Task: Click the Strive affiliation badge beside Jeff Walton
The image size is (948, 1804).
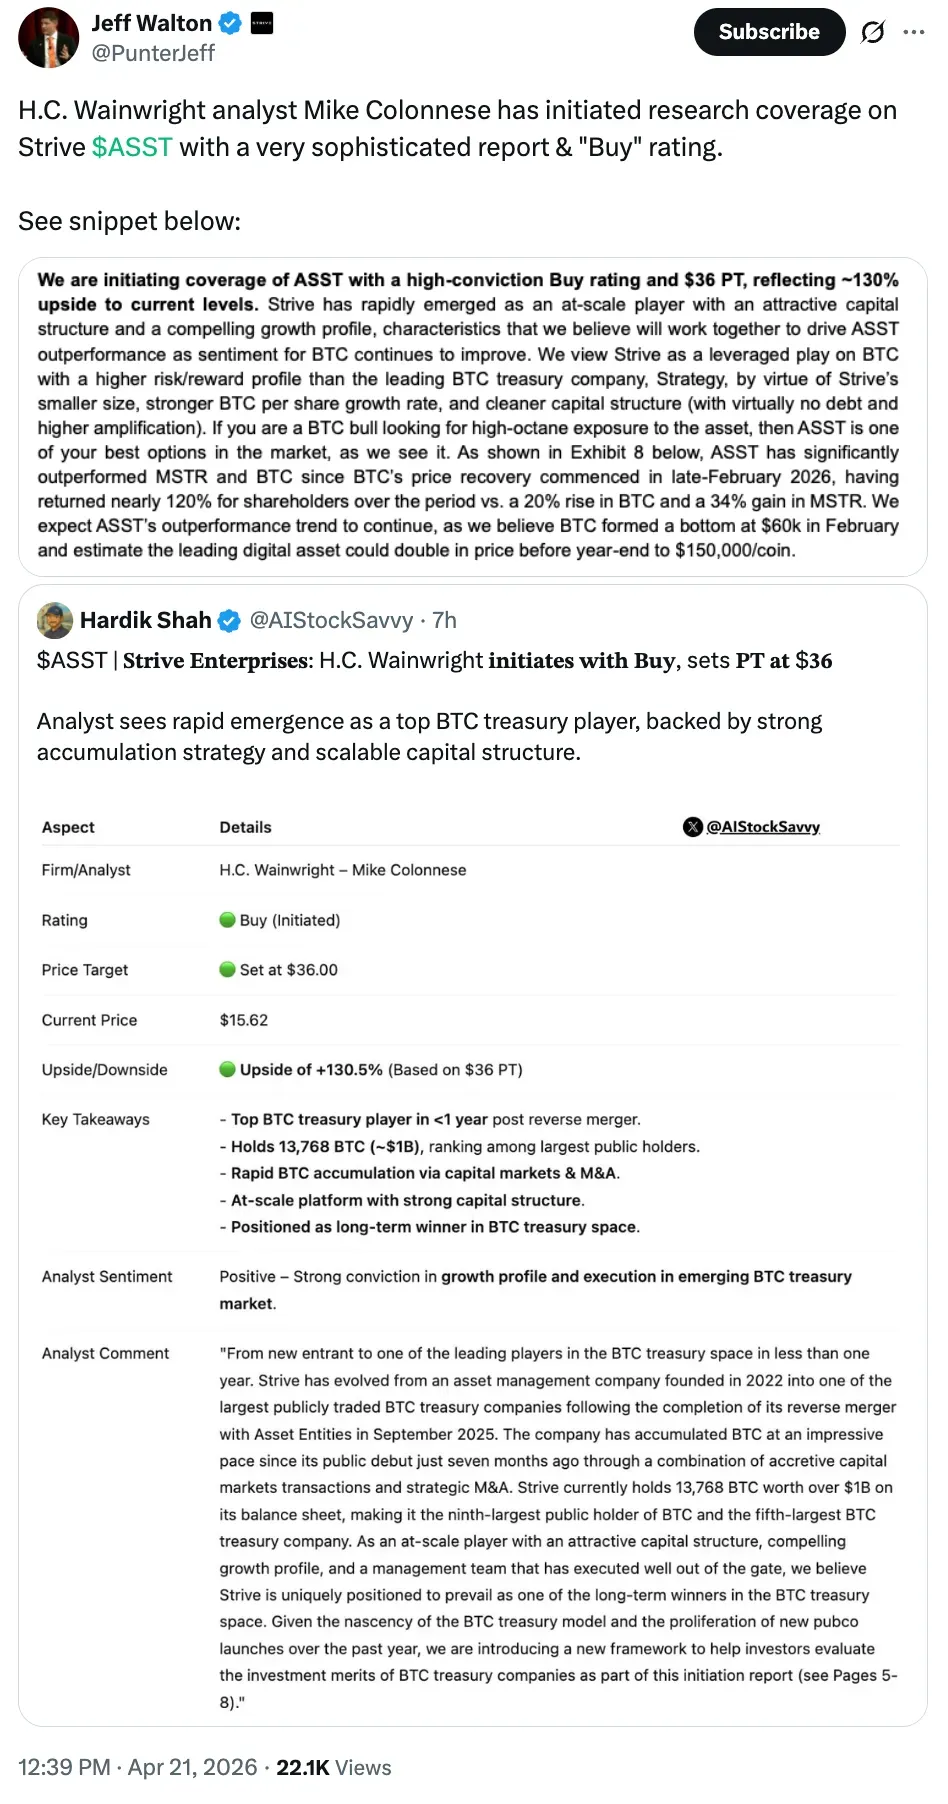Action: point(262,22)
